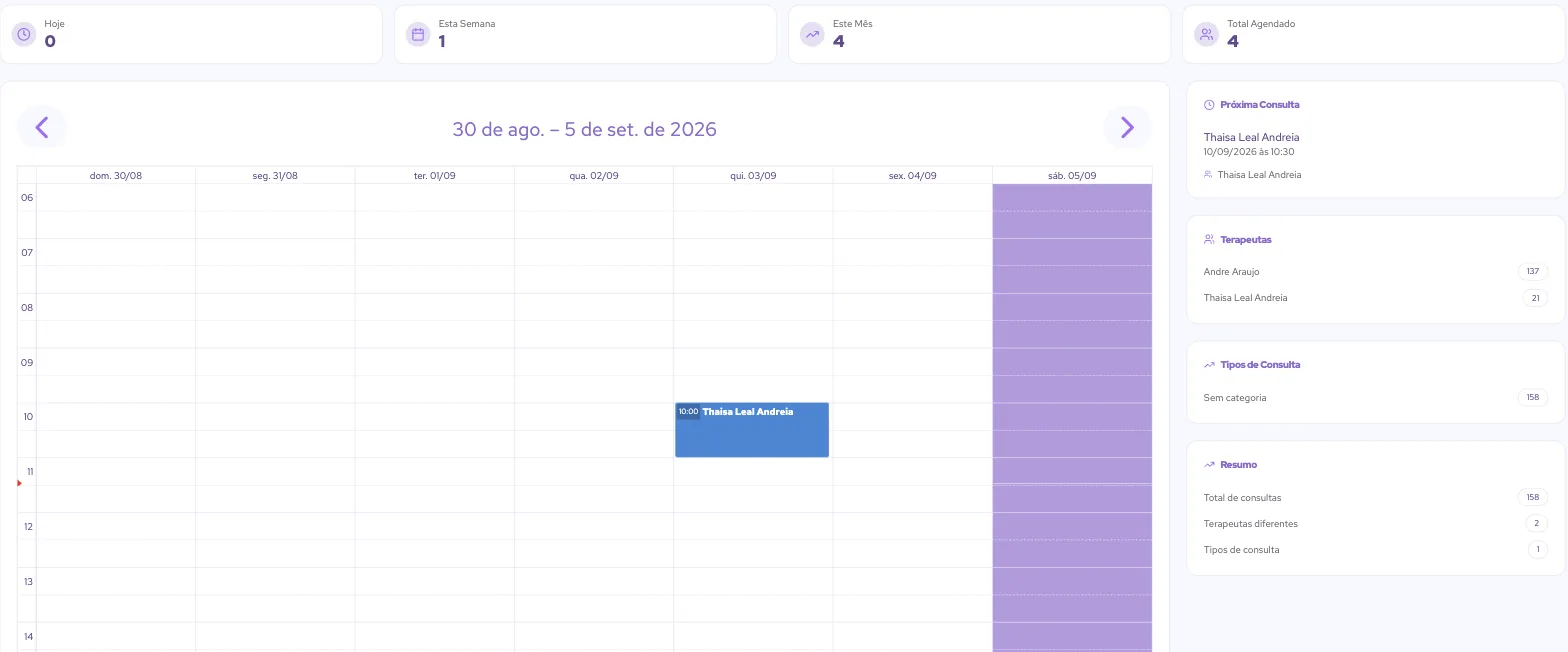This screenshot has width=1568, height=652.
Task: Click the 1 badge beside Tipos de consulta
Action: (1537, 550)
